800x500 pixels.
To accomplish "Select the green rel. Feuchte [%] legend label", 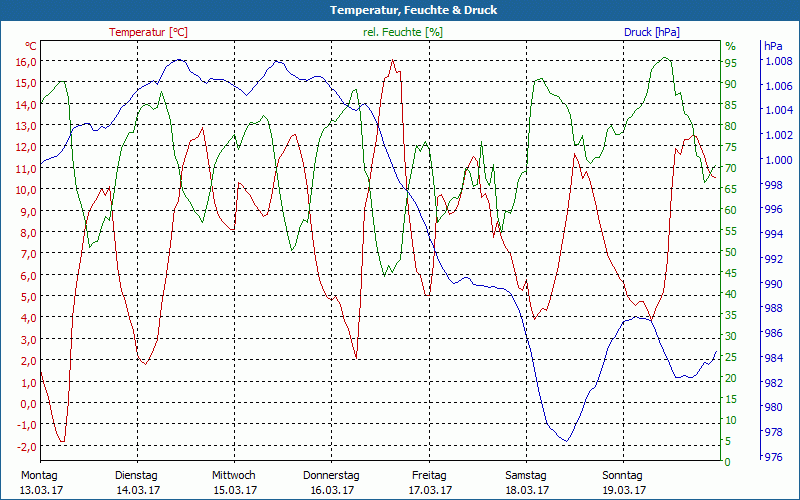I will coord(403,32).
